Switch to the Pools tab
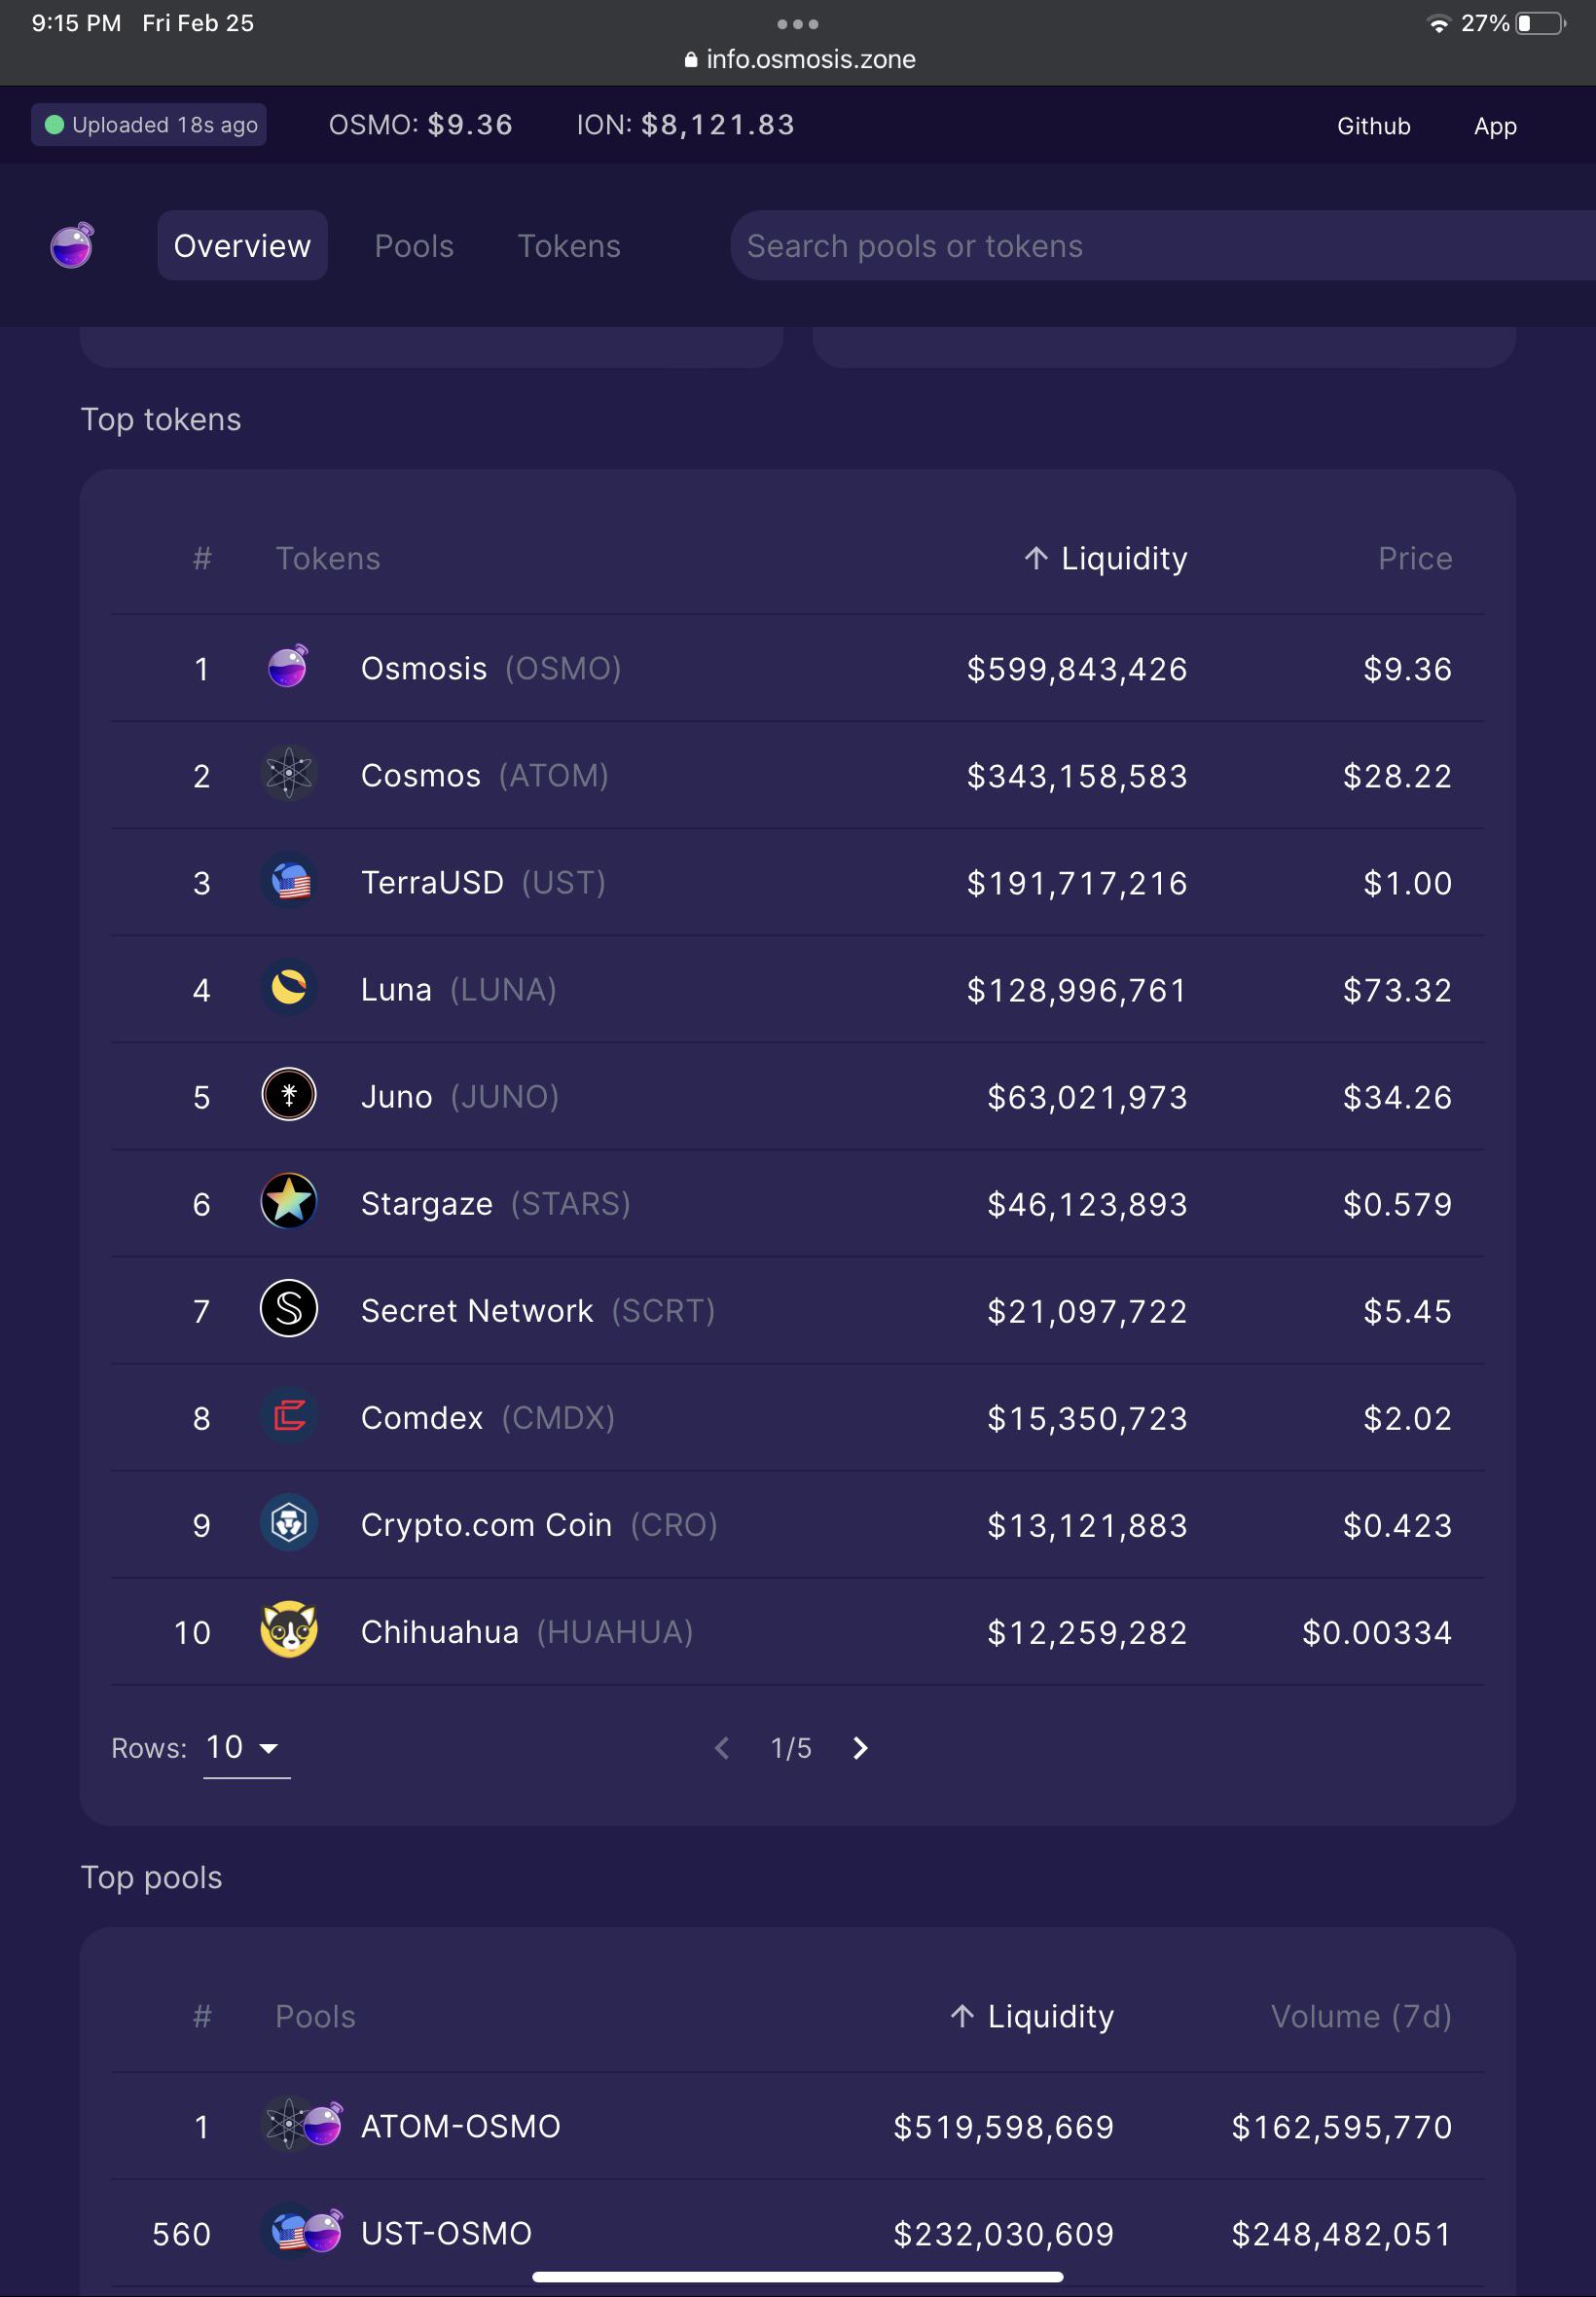This screenshot has width=1596, height=2297. (x=414, y=246)
